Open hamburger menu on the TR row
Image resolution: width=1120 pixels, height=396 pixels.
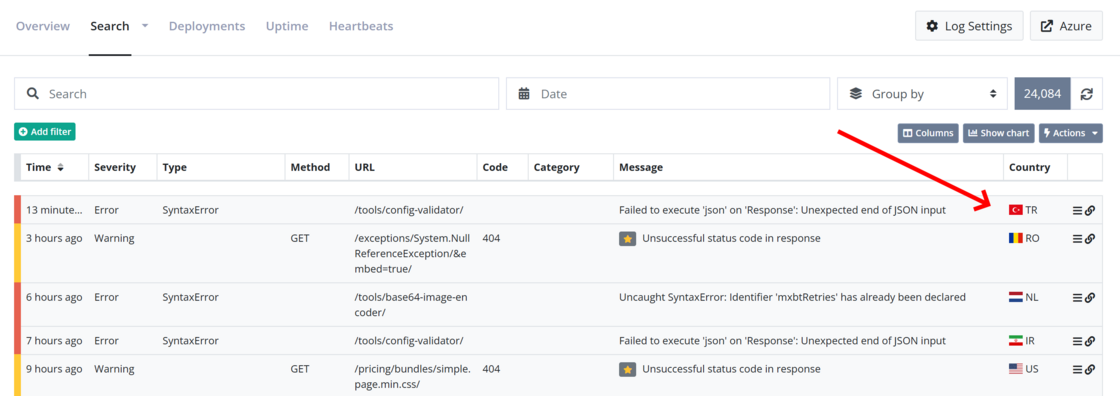click(x=1077, y=210)
